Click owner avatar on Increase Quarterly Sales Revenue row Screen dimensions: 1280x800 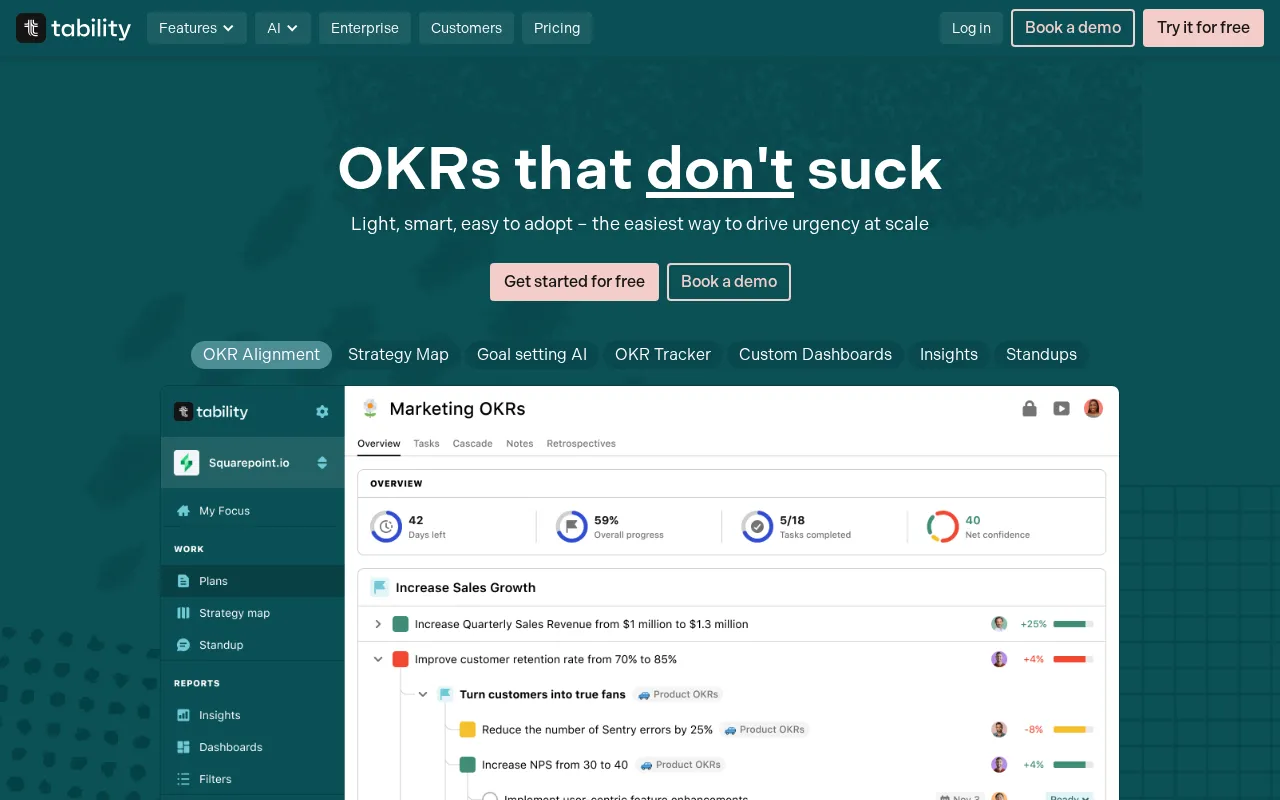999,624
